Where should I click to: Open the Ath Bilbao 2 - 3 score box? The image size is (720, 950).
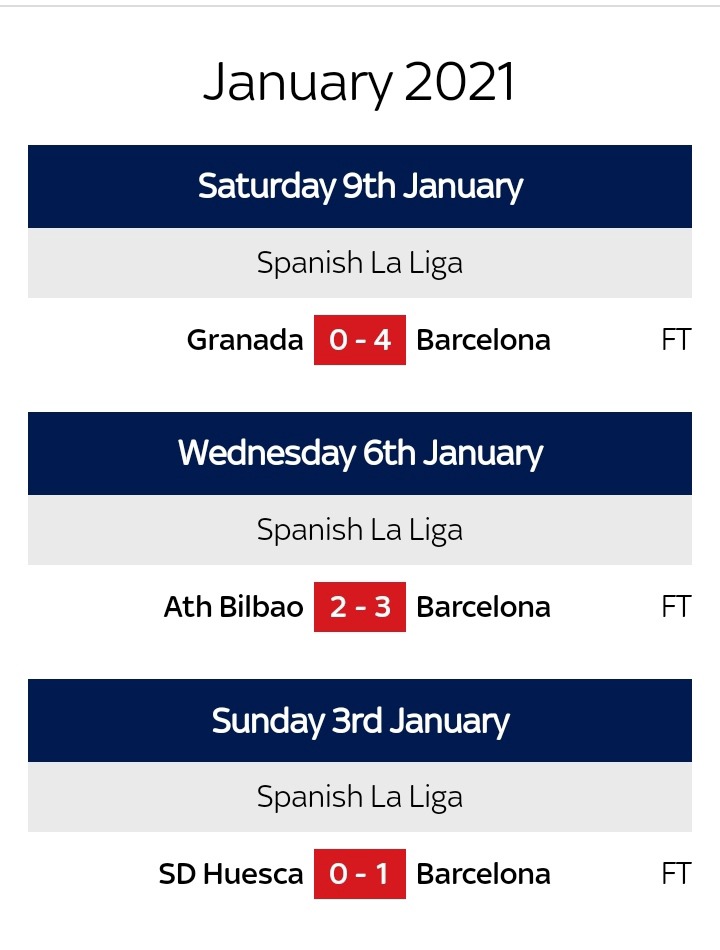coord(359,607)
